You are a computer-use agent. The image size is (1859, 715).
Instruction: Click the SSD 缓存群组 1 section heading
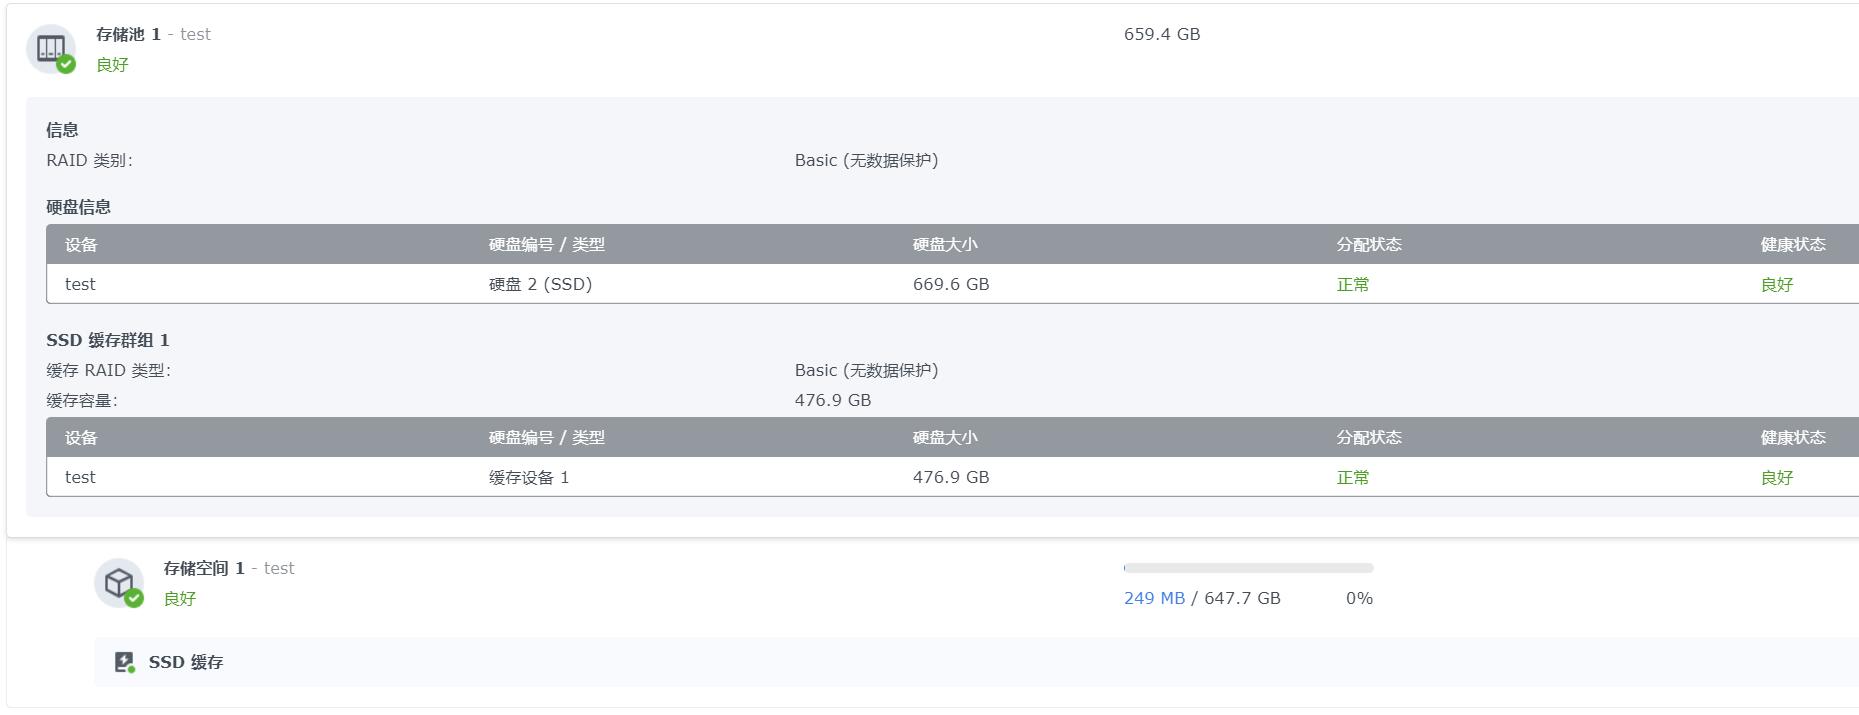[x=108, y=340]
